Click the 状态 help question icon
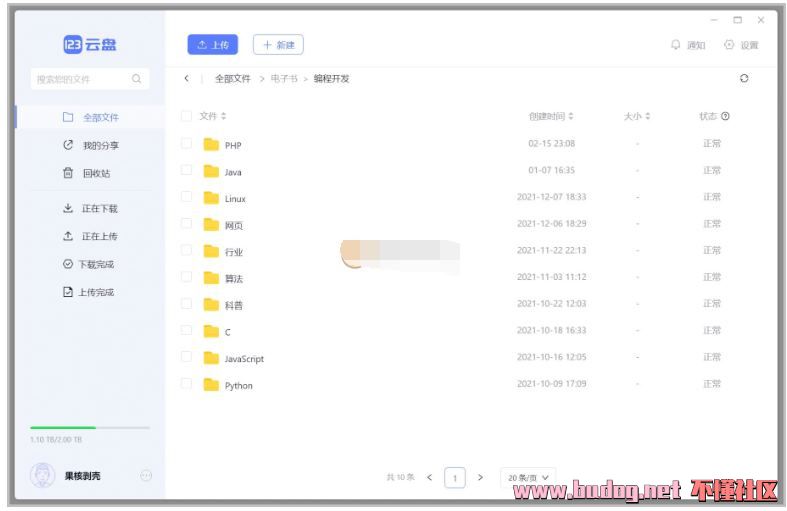This screenshot has width=787, height=511. [725, 116]
